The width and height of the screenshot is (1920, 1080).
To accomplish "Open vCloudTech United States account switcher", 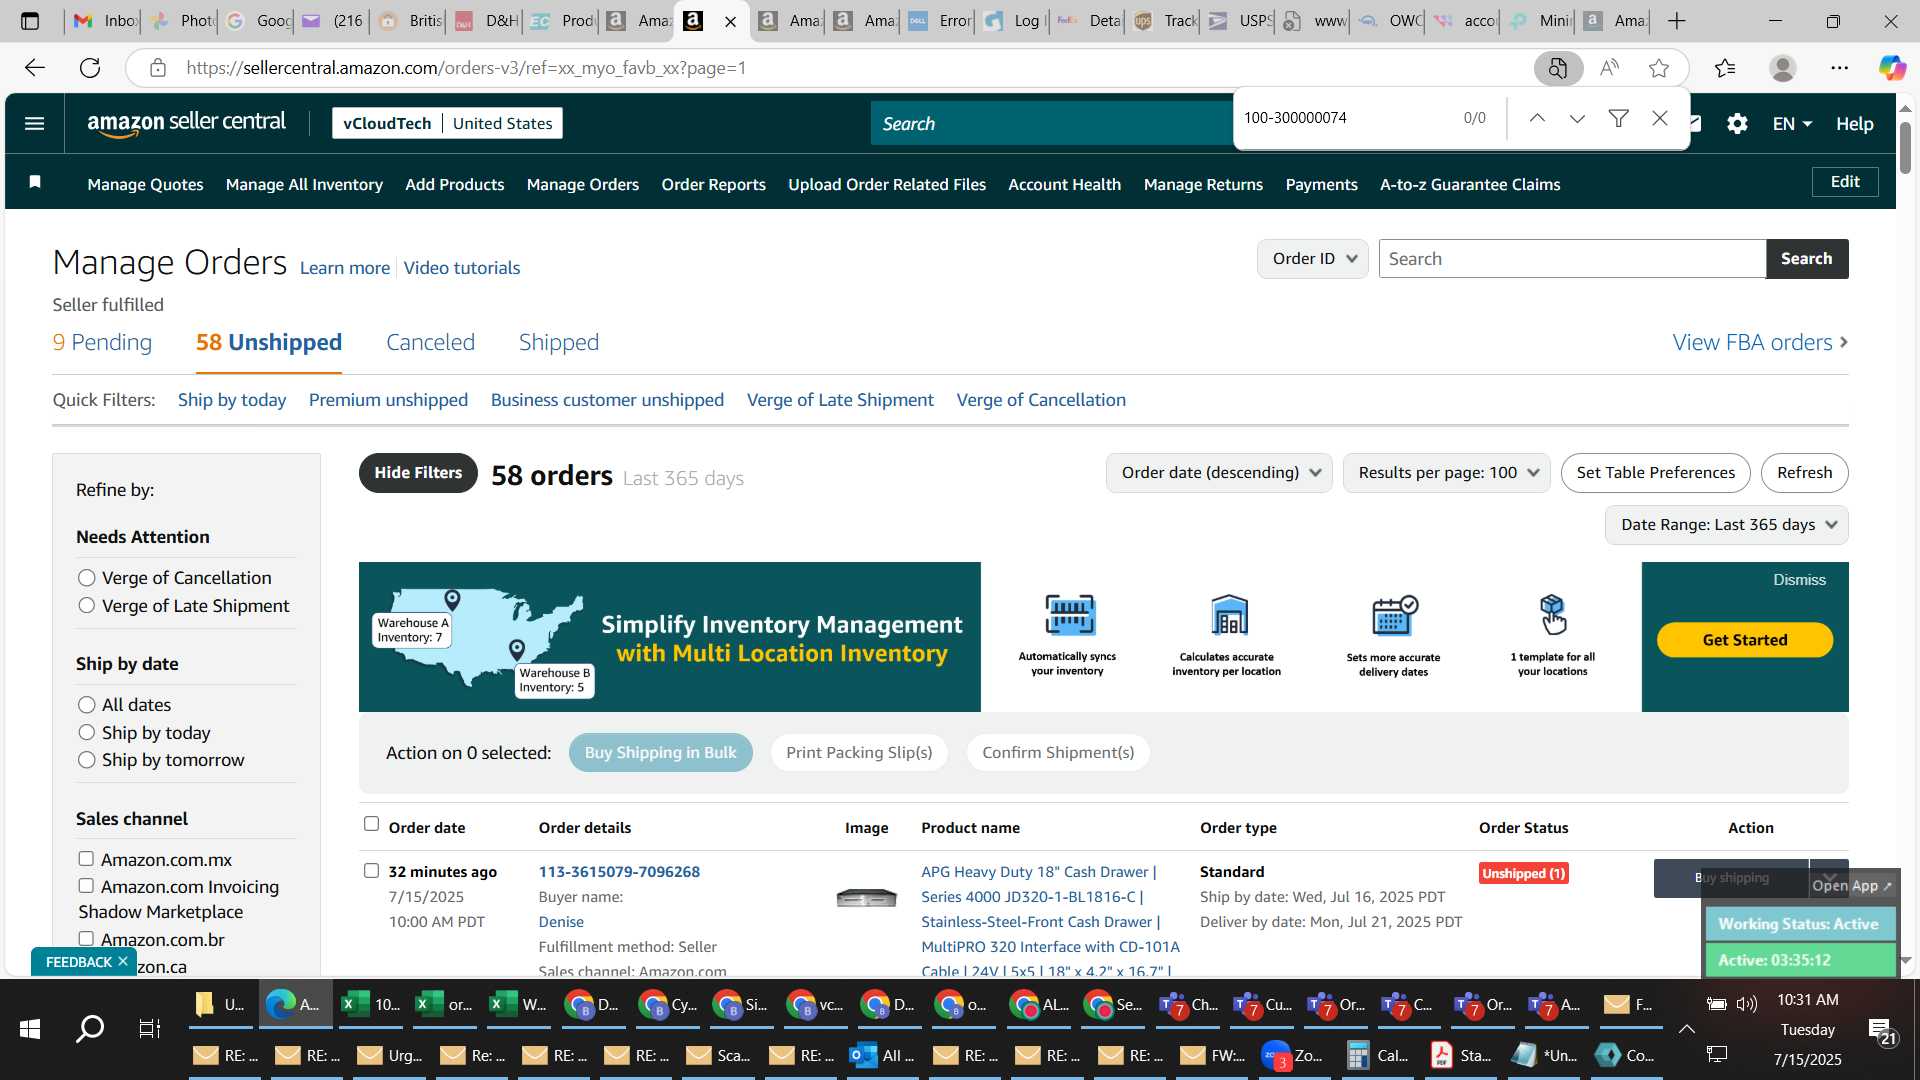I will tap(447, 123).
